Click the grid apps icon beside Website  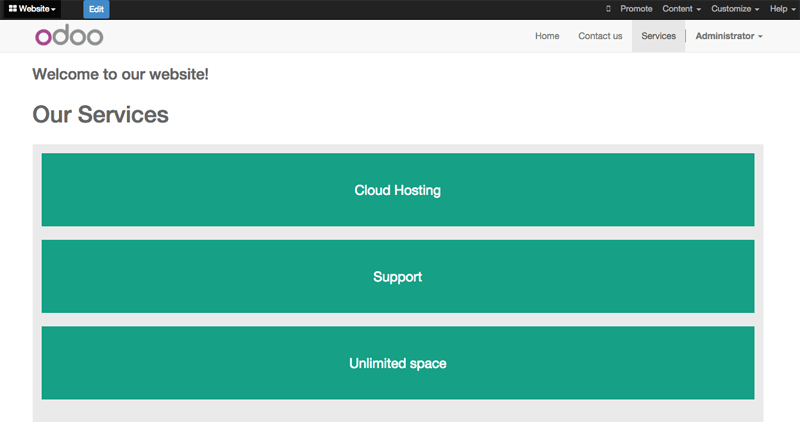pos(13,9)
